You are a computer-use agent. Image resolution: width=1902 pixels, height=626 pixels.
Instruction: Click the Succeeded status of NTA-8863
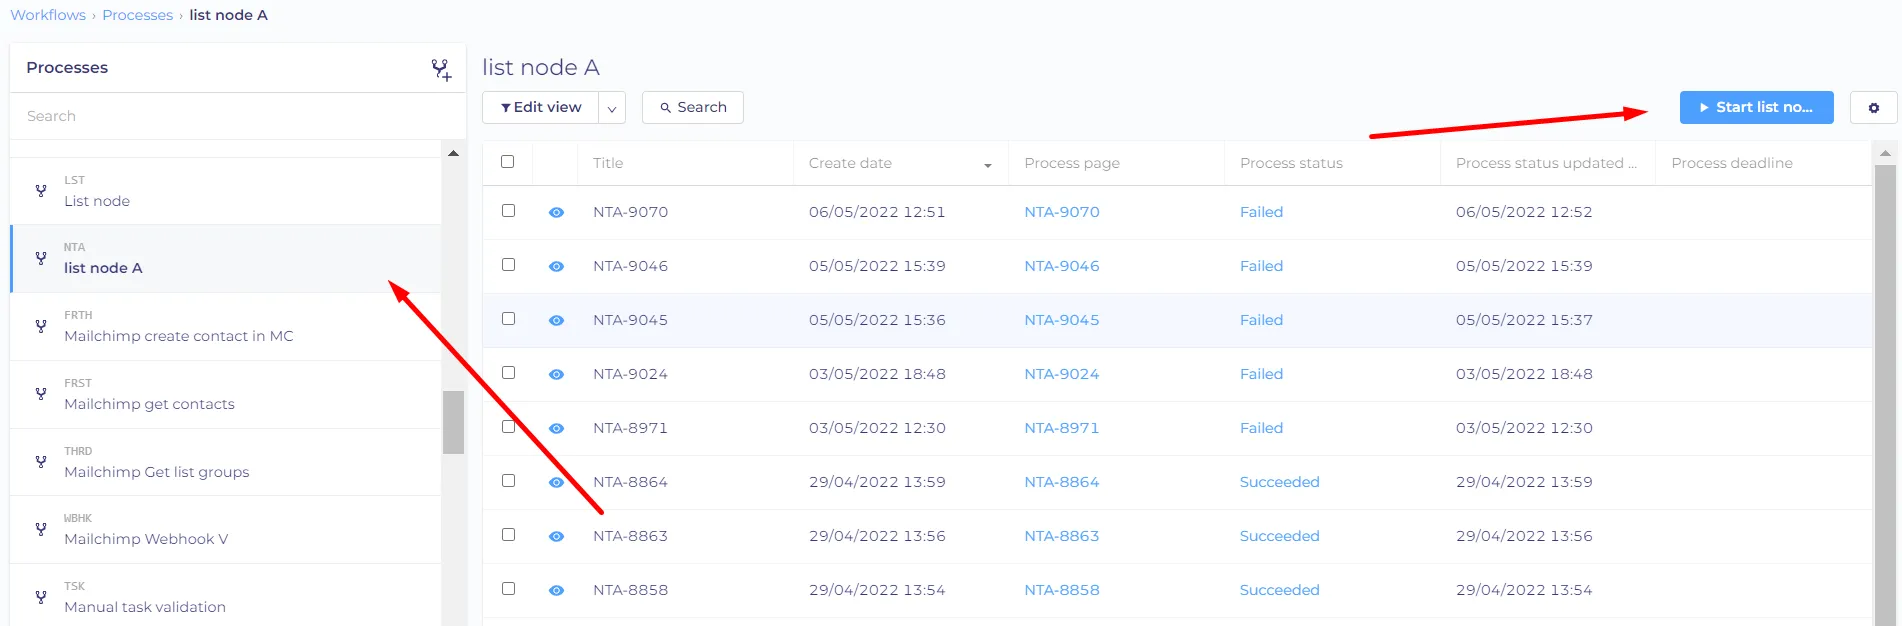(x=1280, y=536)
